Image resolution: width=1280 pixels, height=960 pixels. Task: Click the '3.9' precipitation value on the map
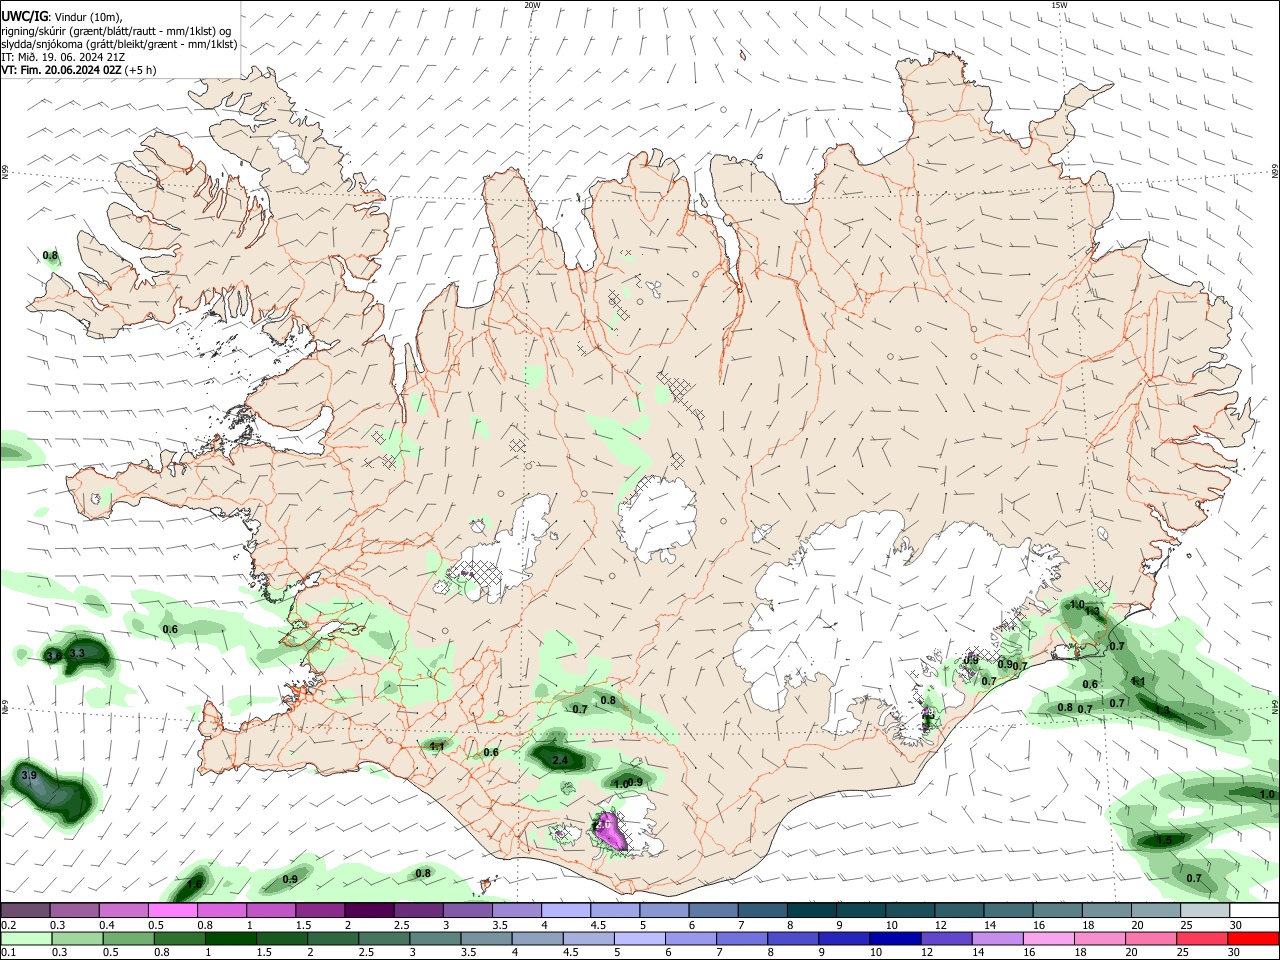click(x=29, y=775)
